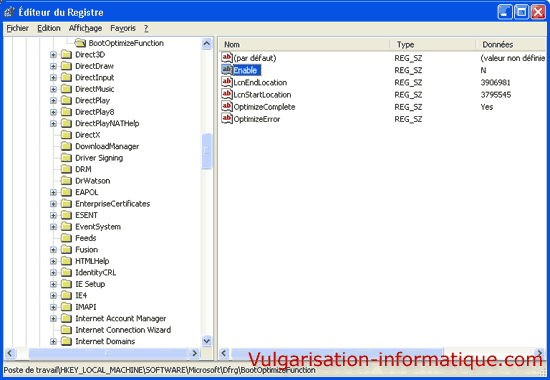Select the IdentityCRL key label

click(95, 273)
